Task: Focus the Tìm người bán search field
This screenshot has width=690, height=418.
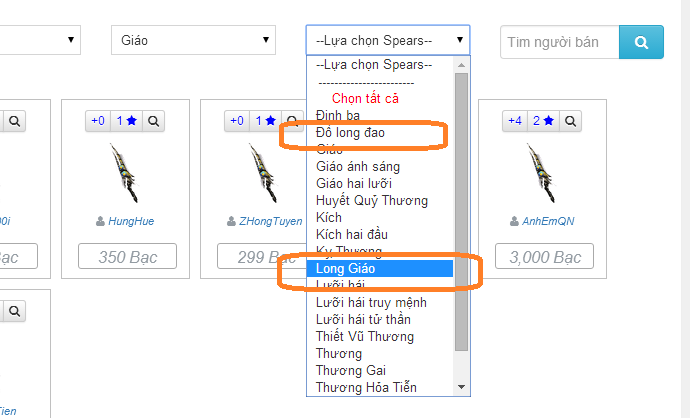Action: pyautogui.click(x=559, y=42)
